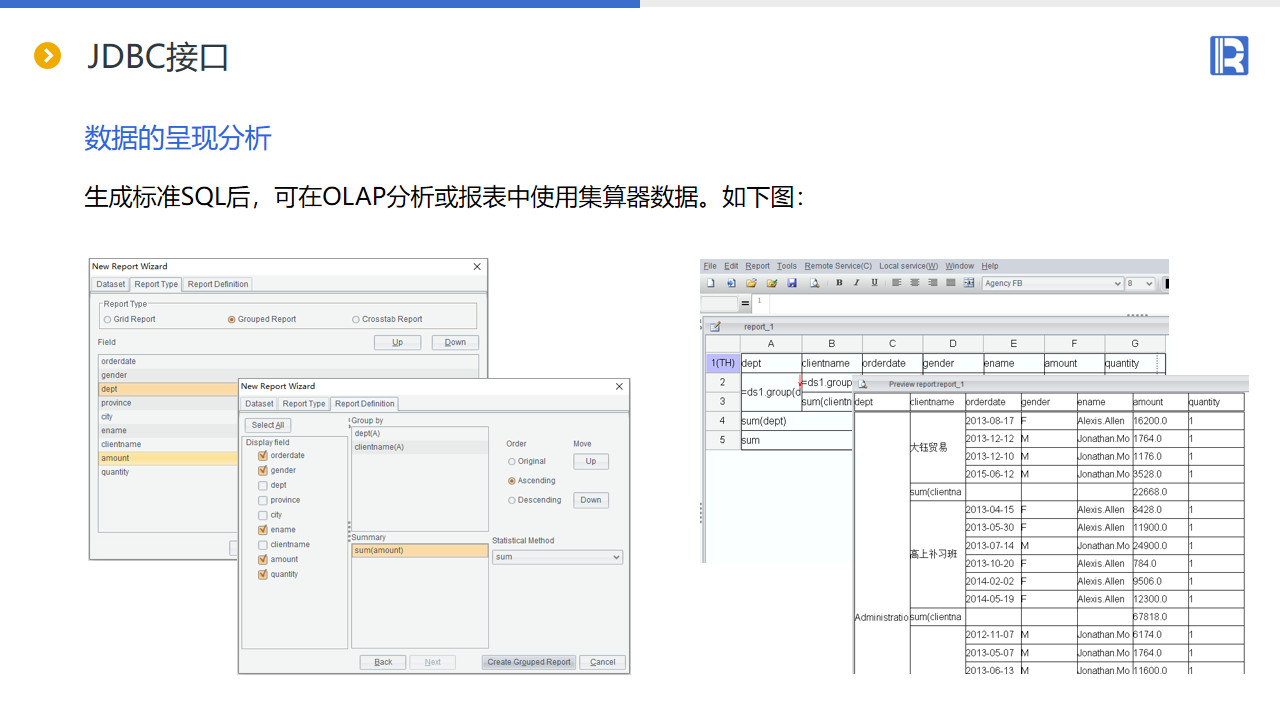Open Report Definition tab in back wizard
The image size is (1280, 720).
tap(218, 284)
